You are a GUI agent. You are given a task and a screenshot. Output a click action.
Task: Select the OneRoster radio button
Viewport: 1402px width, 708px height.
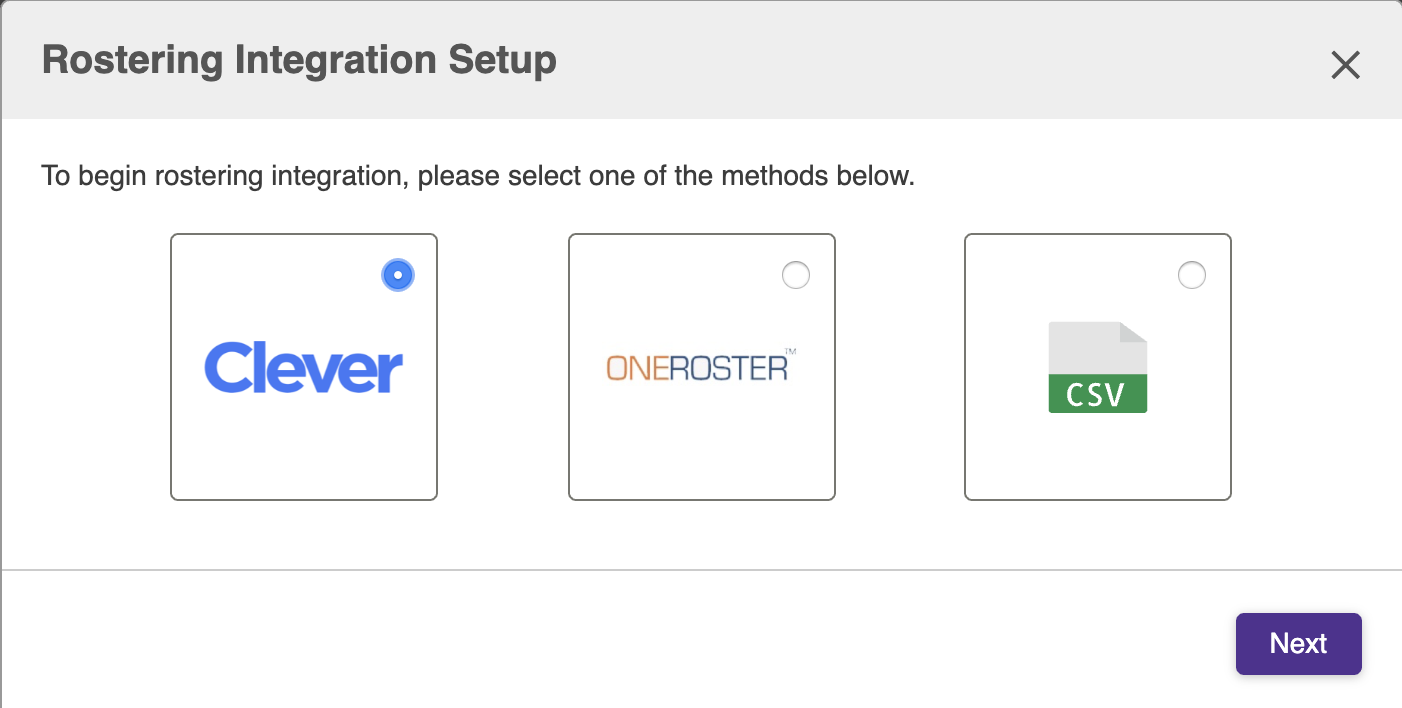(x=796, y=274)
